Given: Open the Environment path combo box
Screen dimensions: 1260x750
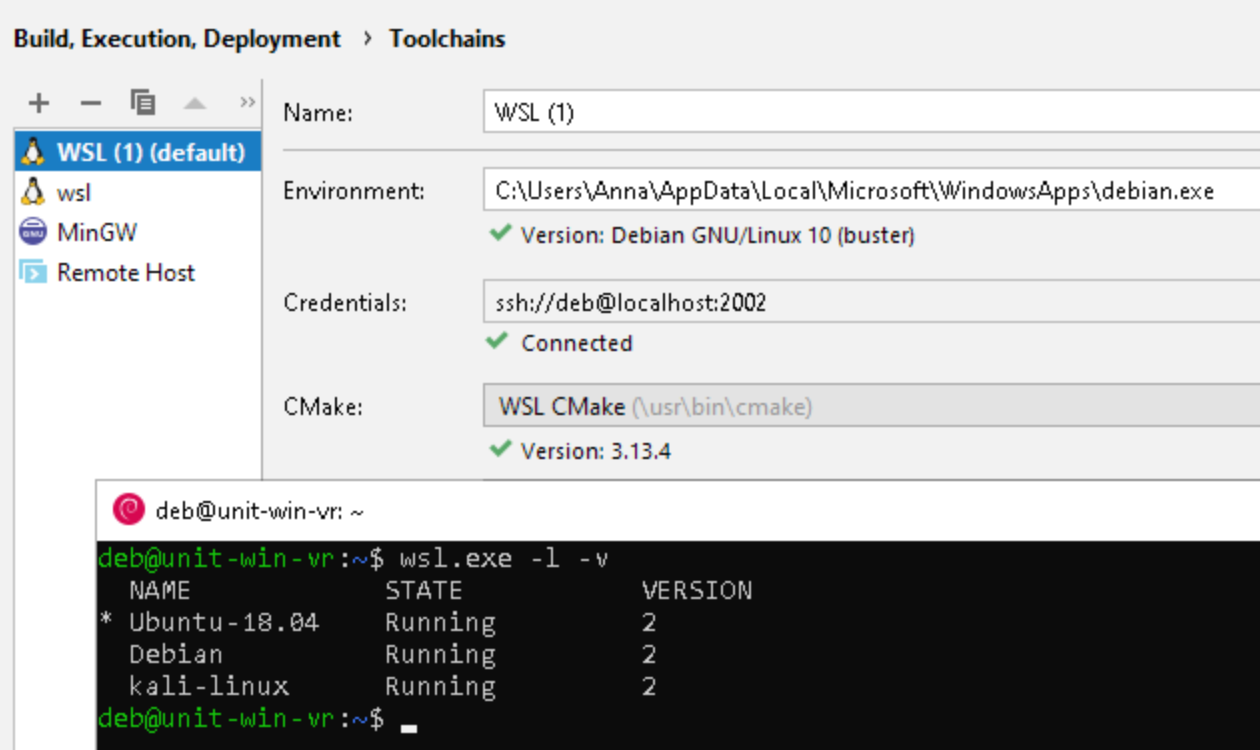Looking at the screenshot, I should [x=871, y=190].
